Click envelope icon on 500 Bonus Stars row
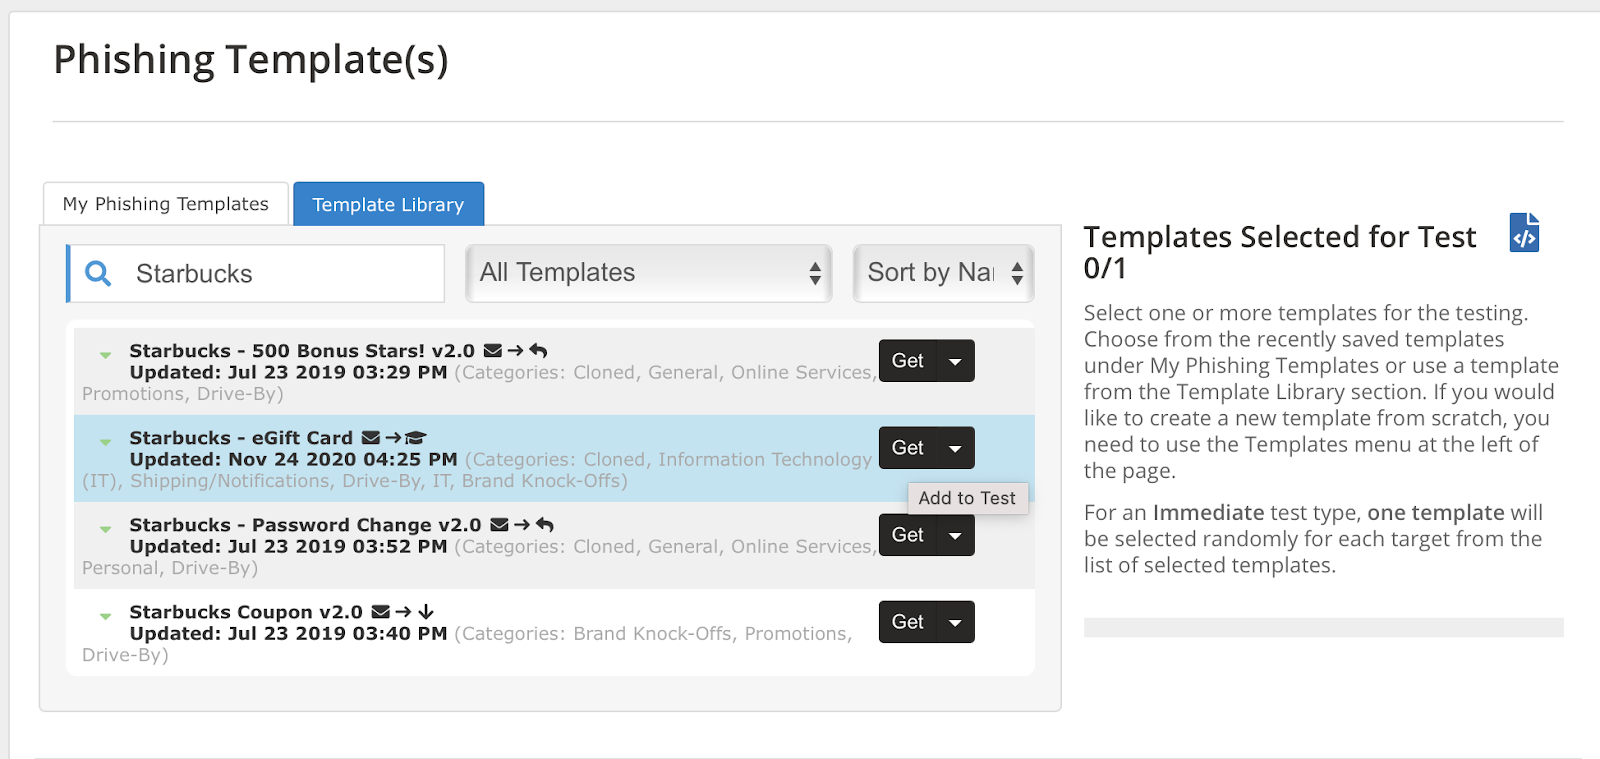The height and width of the screenshot is (759, 1600). pos(493,351)
